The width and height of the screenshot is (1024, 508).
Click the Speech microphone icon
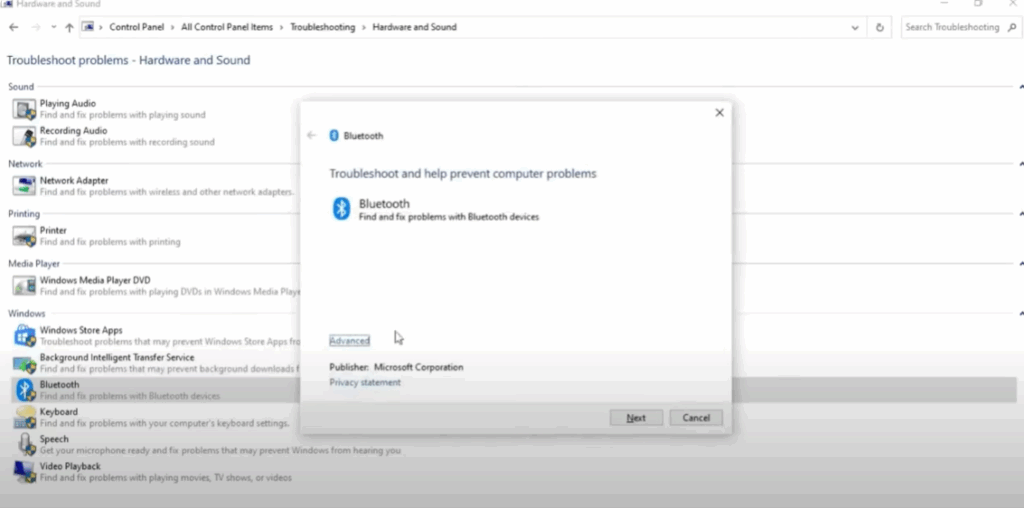tap(24, 445)
